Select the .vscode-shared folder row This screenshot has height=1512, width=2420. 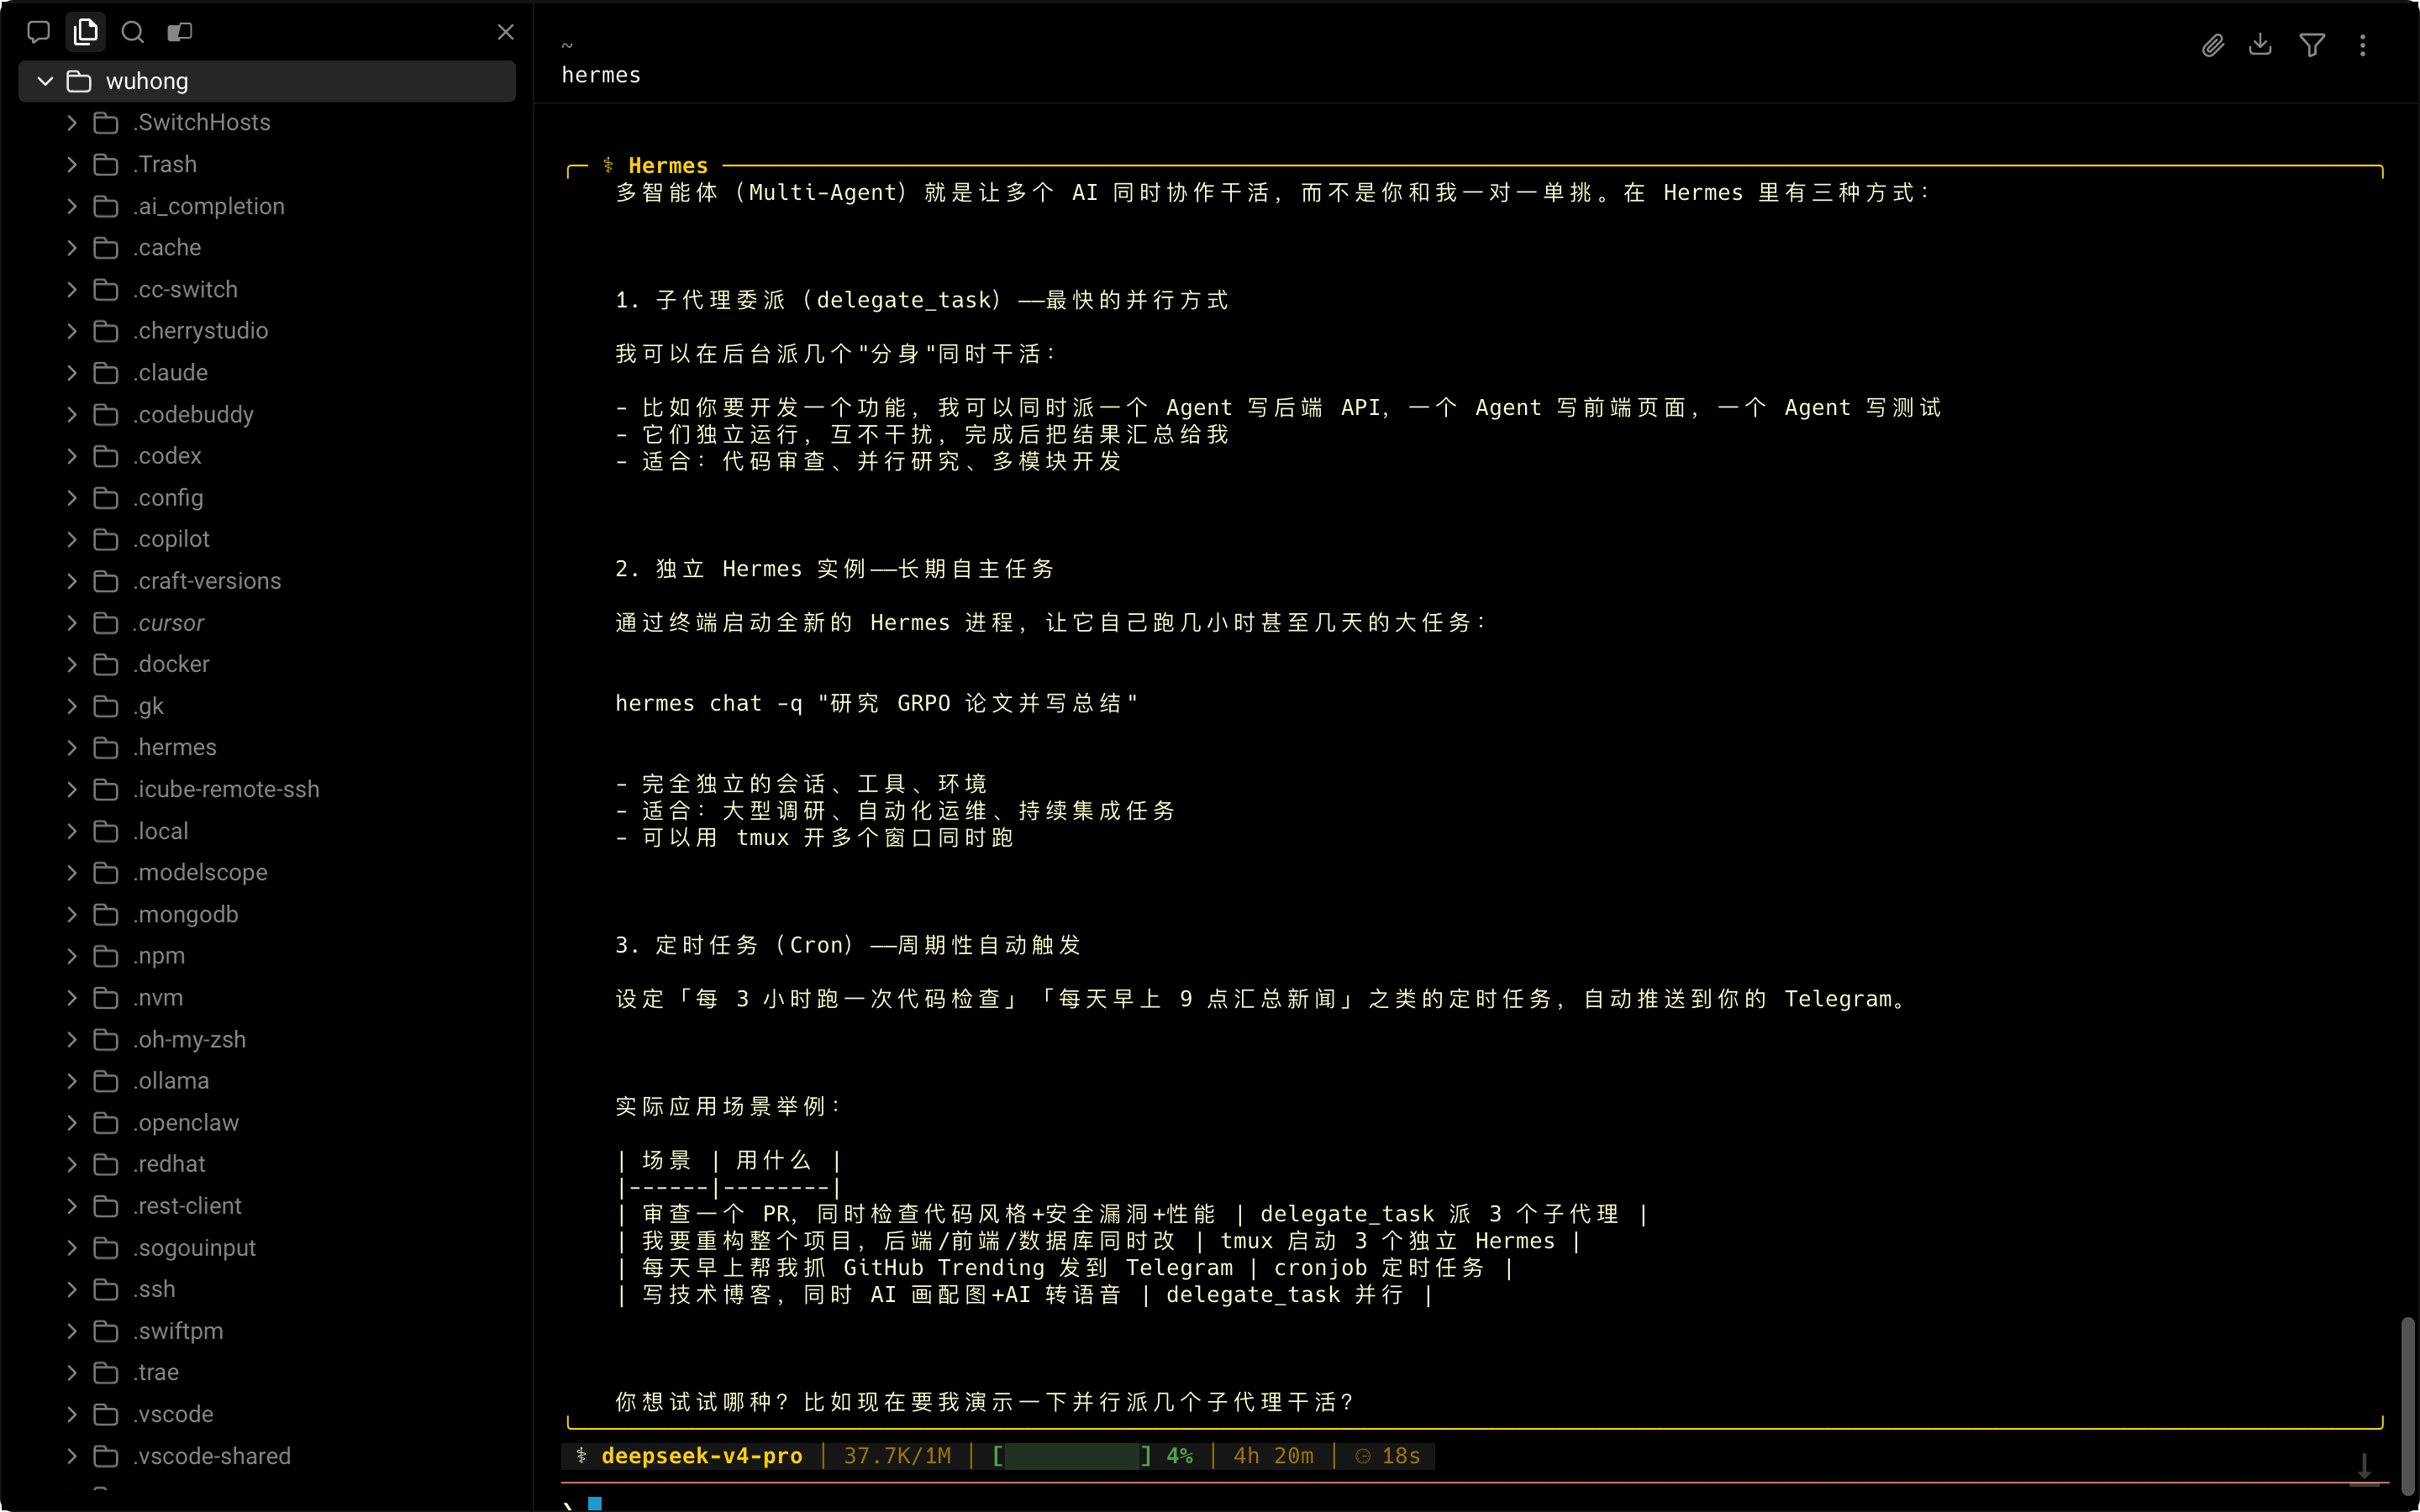(x=267, y=1456)
